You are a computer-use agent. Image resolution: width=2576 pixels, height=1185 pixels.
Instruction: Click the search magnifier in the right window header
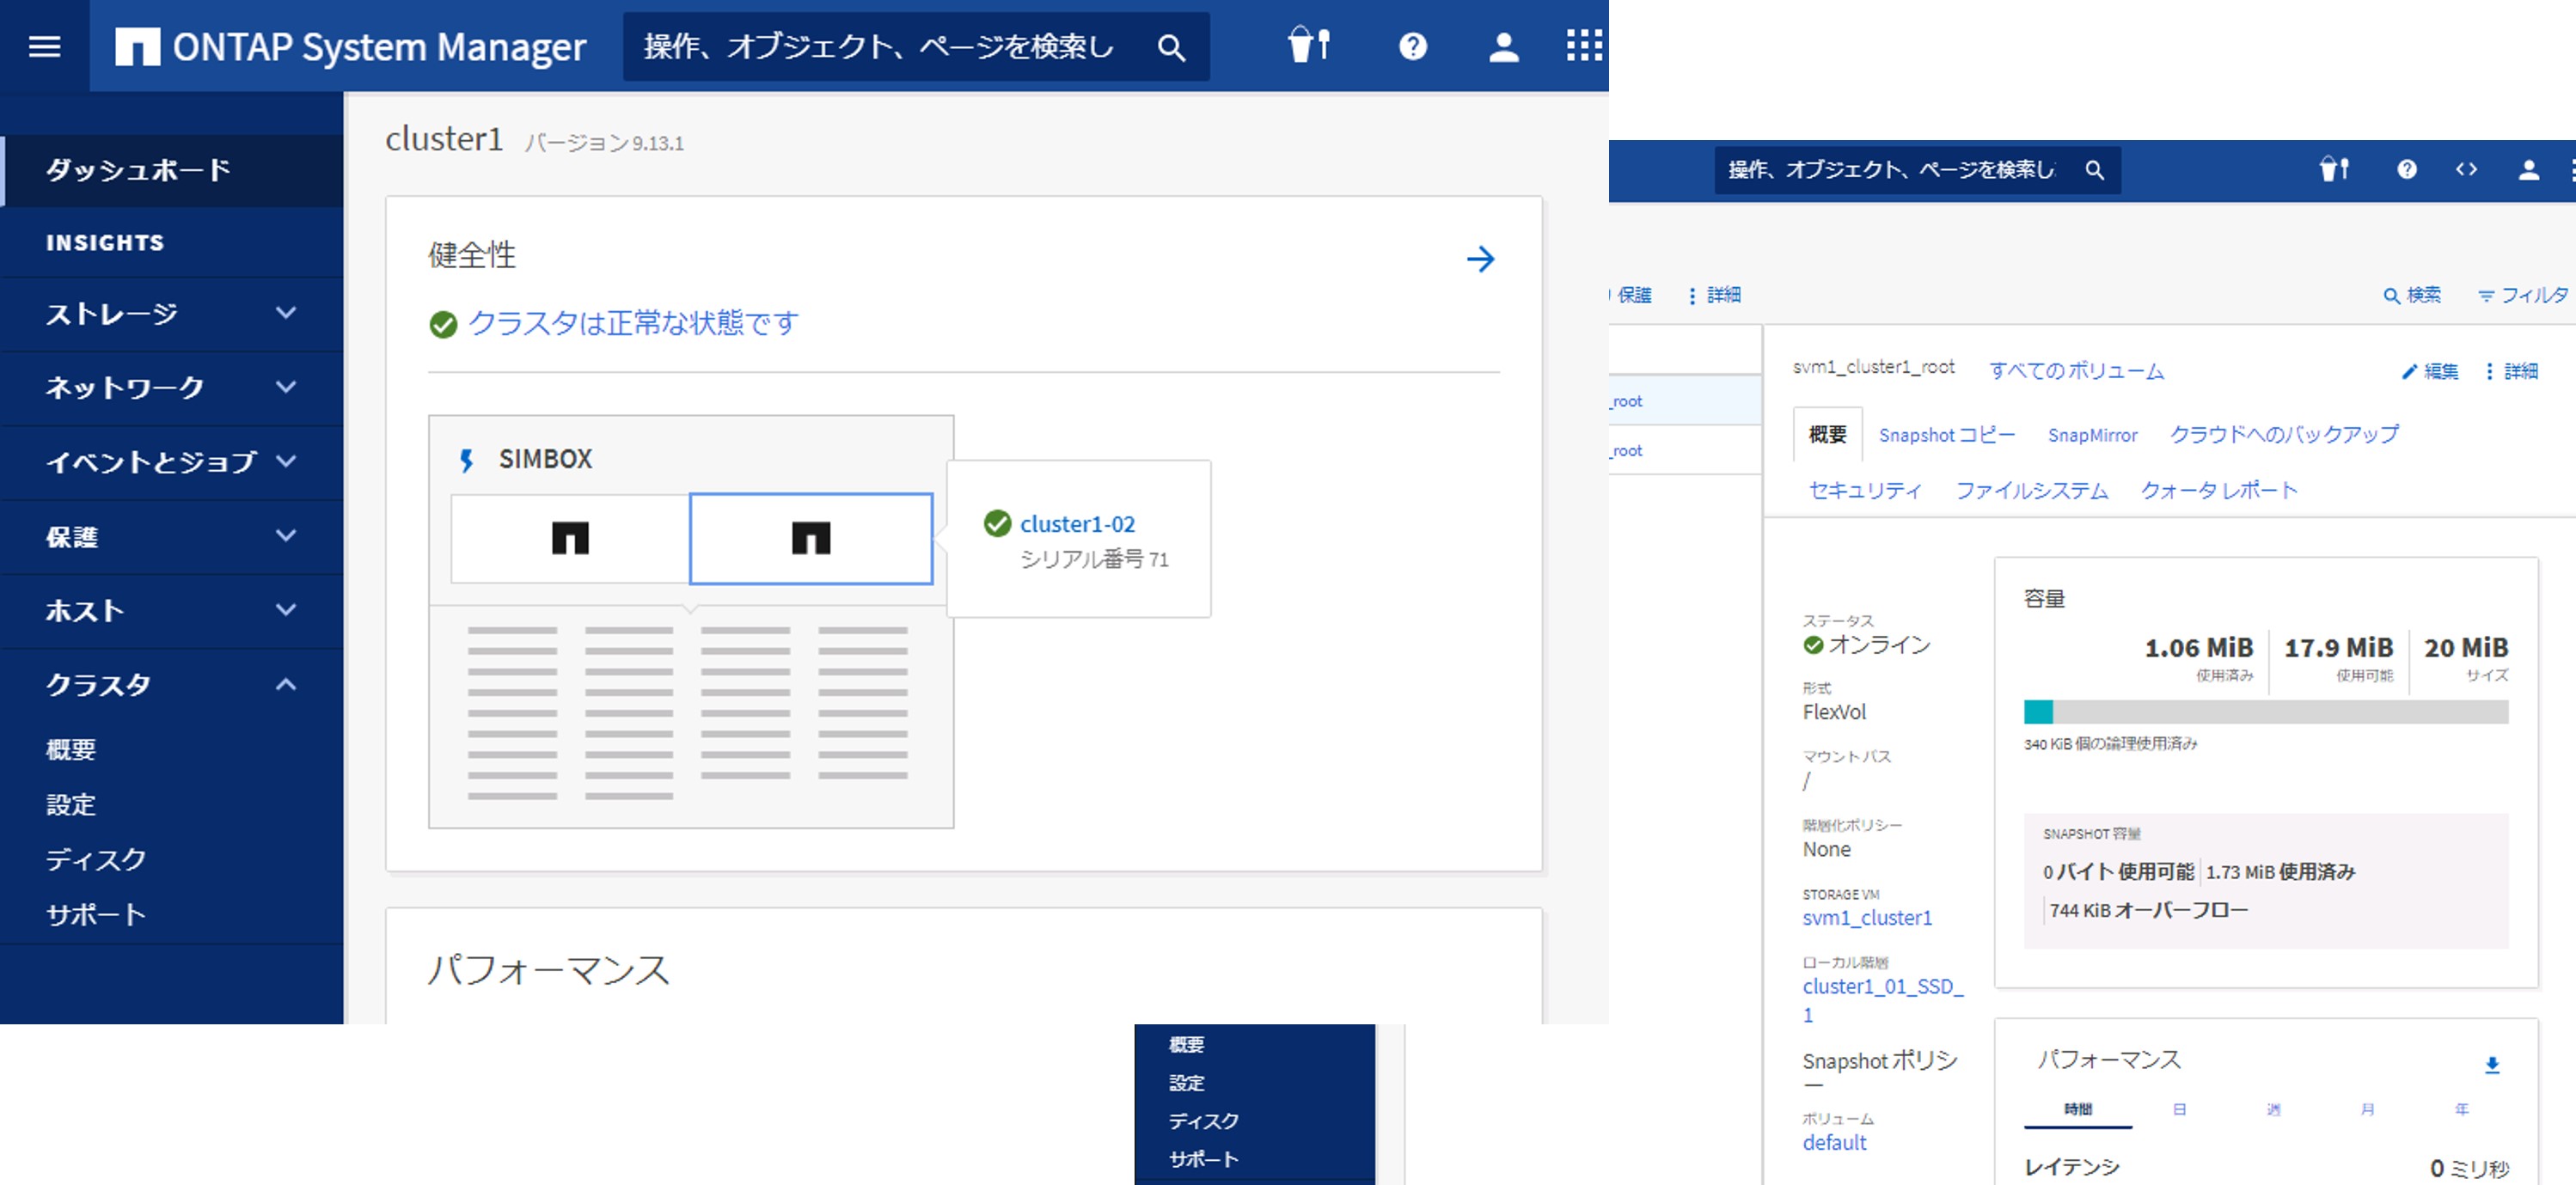[x=2094, y=170]
